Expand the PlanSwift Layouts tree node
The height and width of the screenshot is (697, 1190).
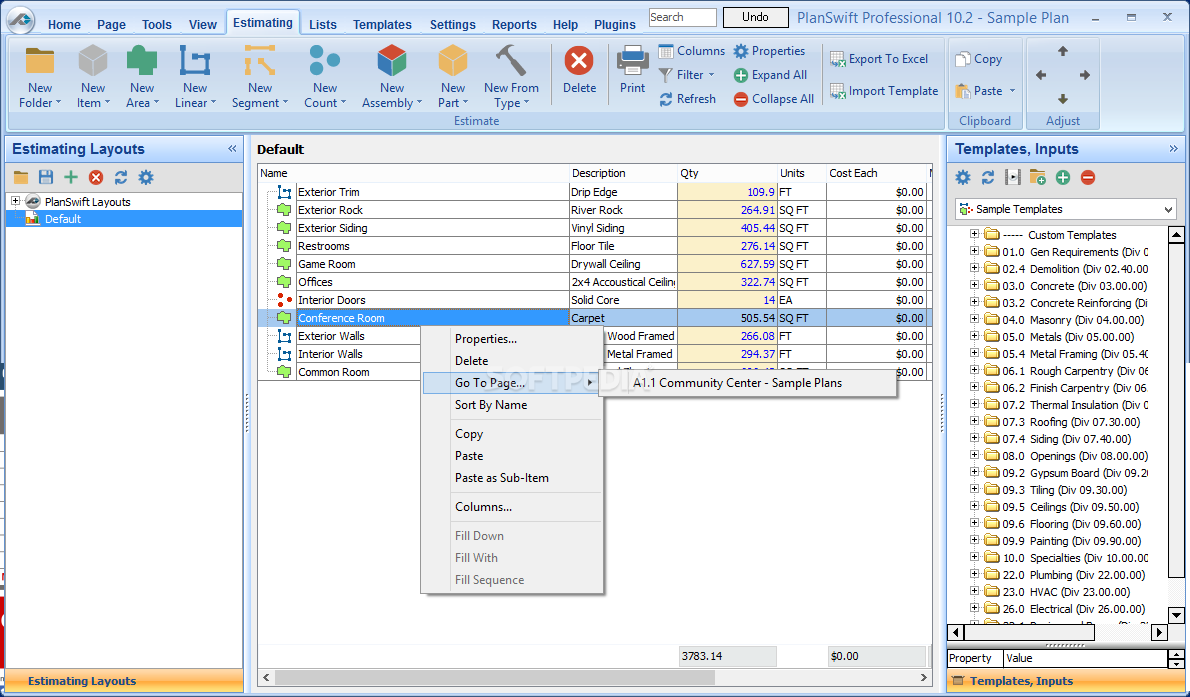pyautogui.click(x=15, y=201)
